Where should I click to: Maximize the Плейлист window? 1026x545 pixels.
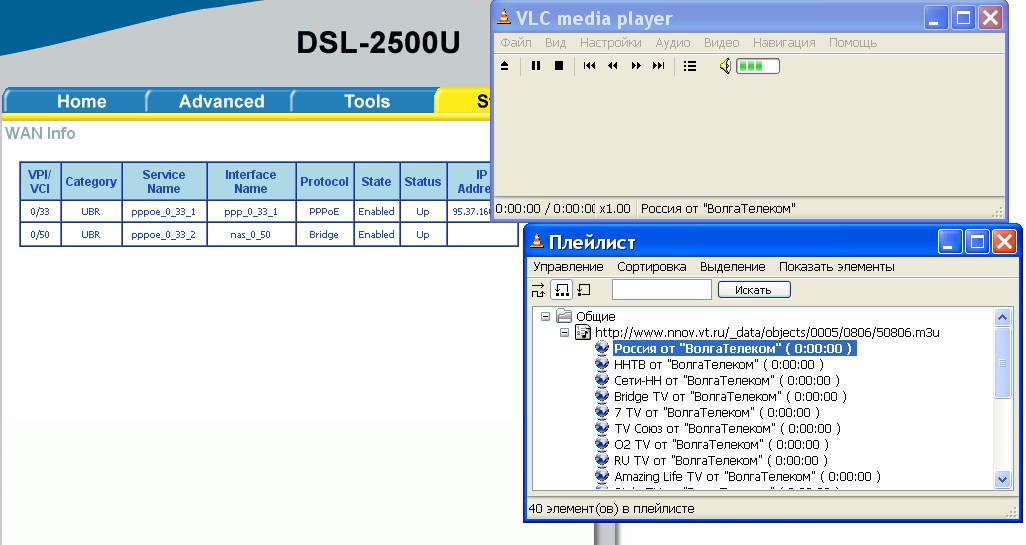(977, 242)
